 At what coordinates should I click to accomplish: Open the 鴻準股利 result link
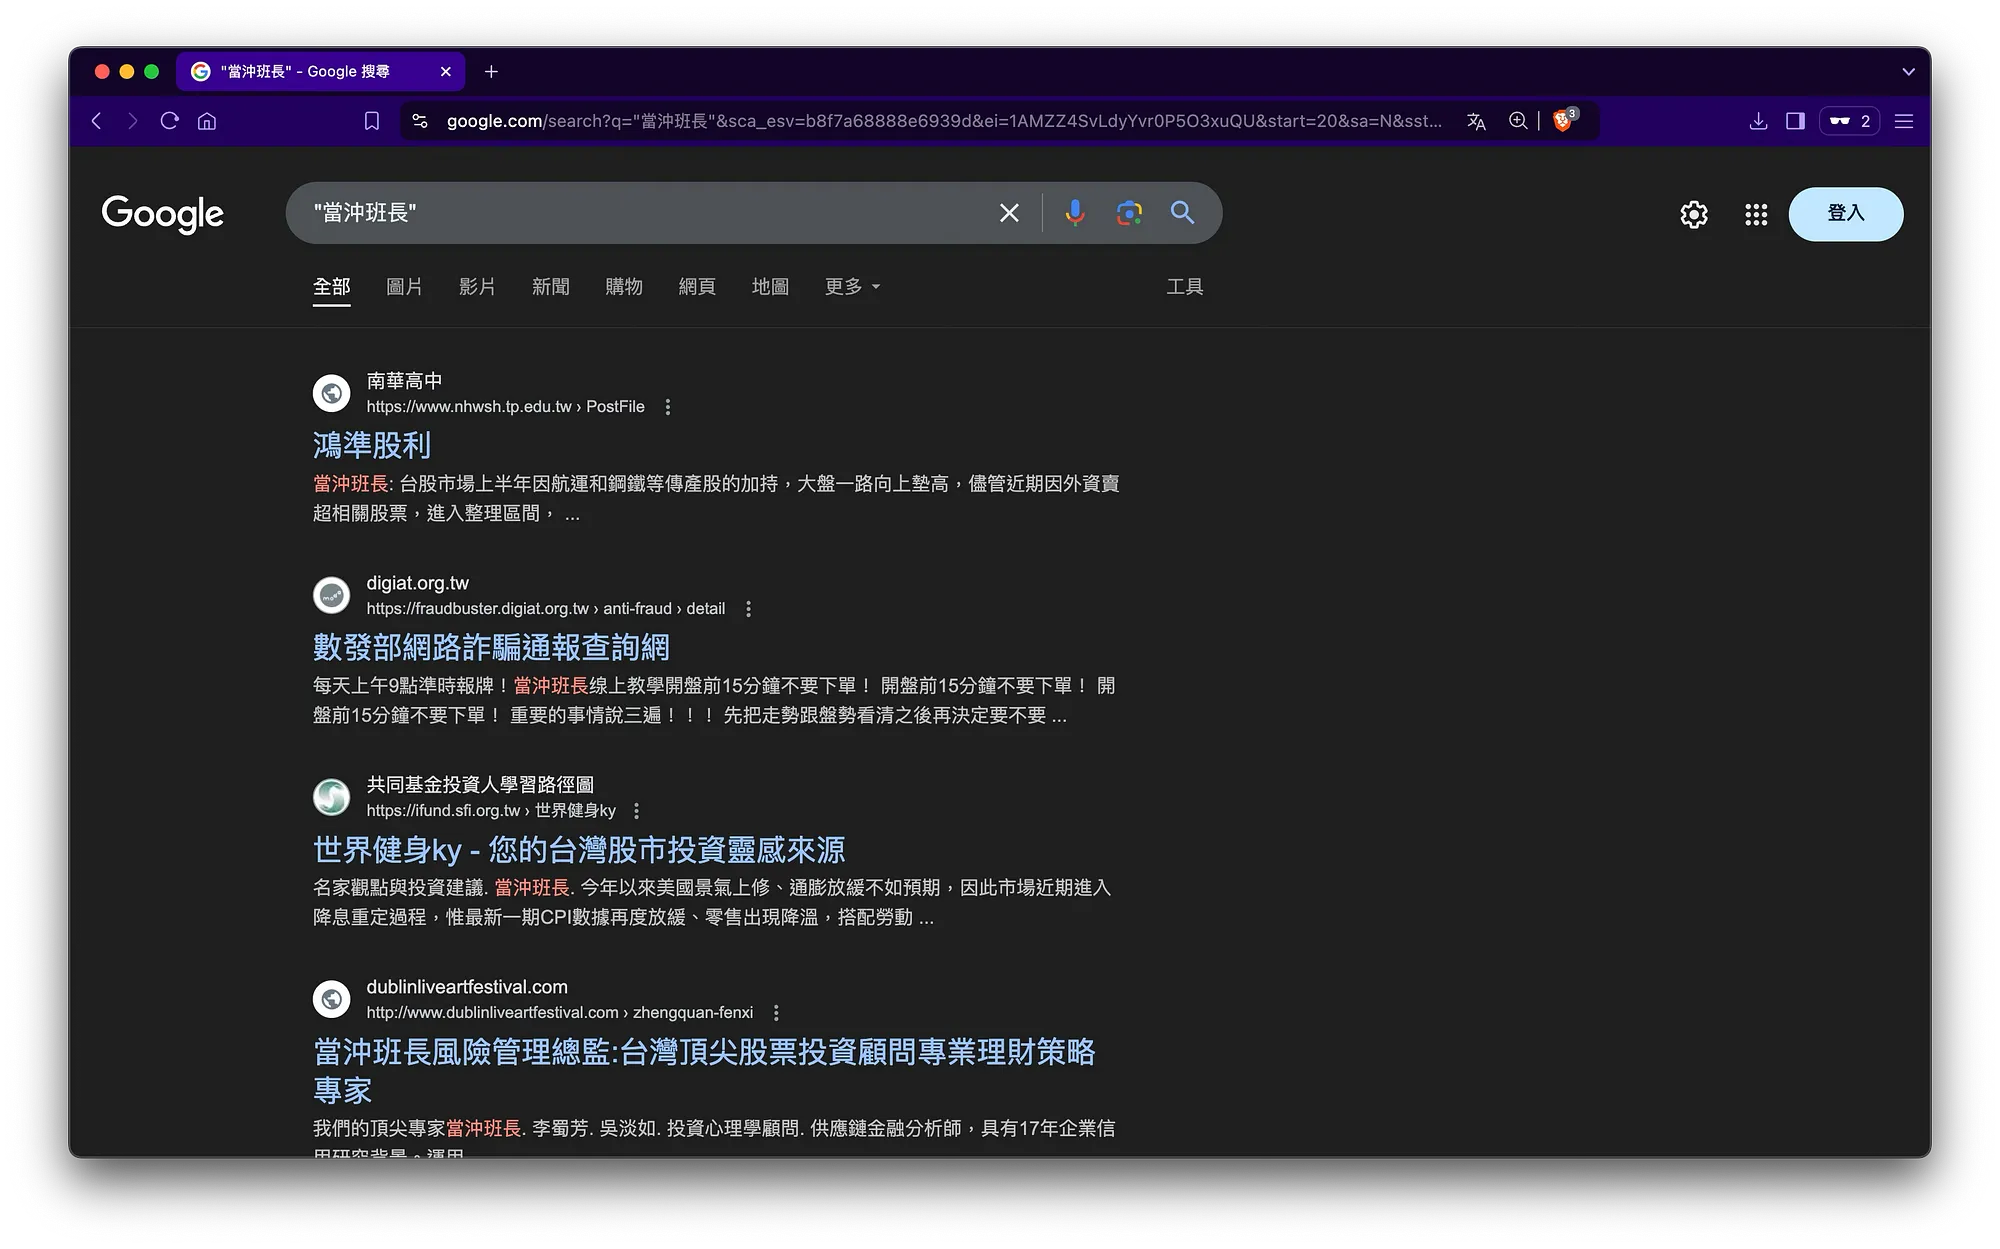(x=372, y=445)
